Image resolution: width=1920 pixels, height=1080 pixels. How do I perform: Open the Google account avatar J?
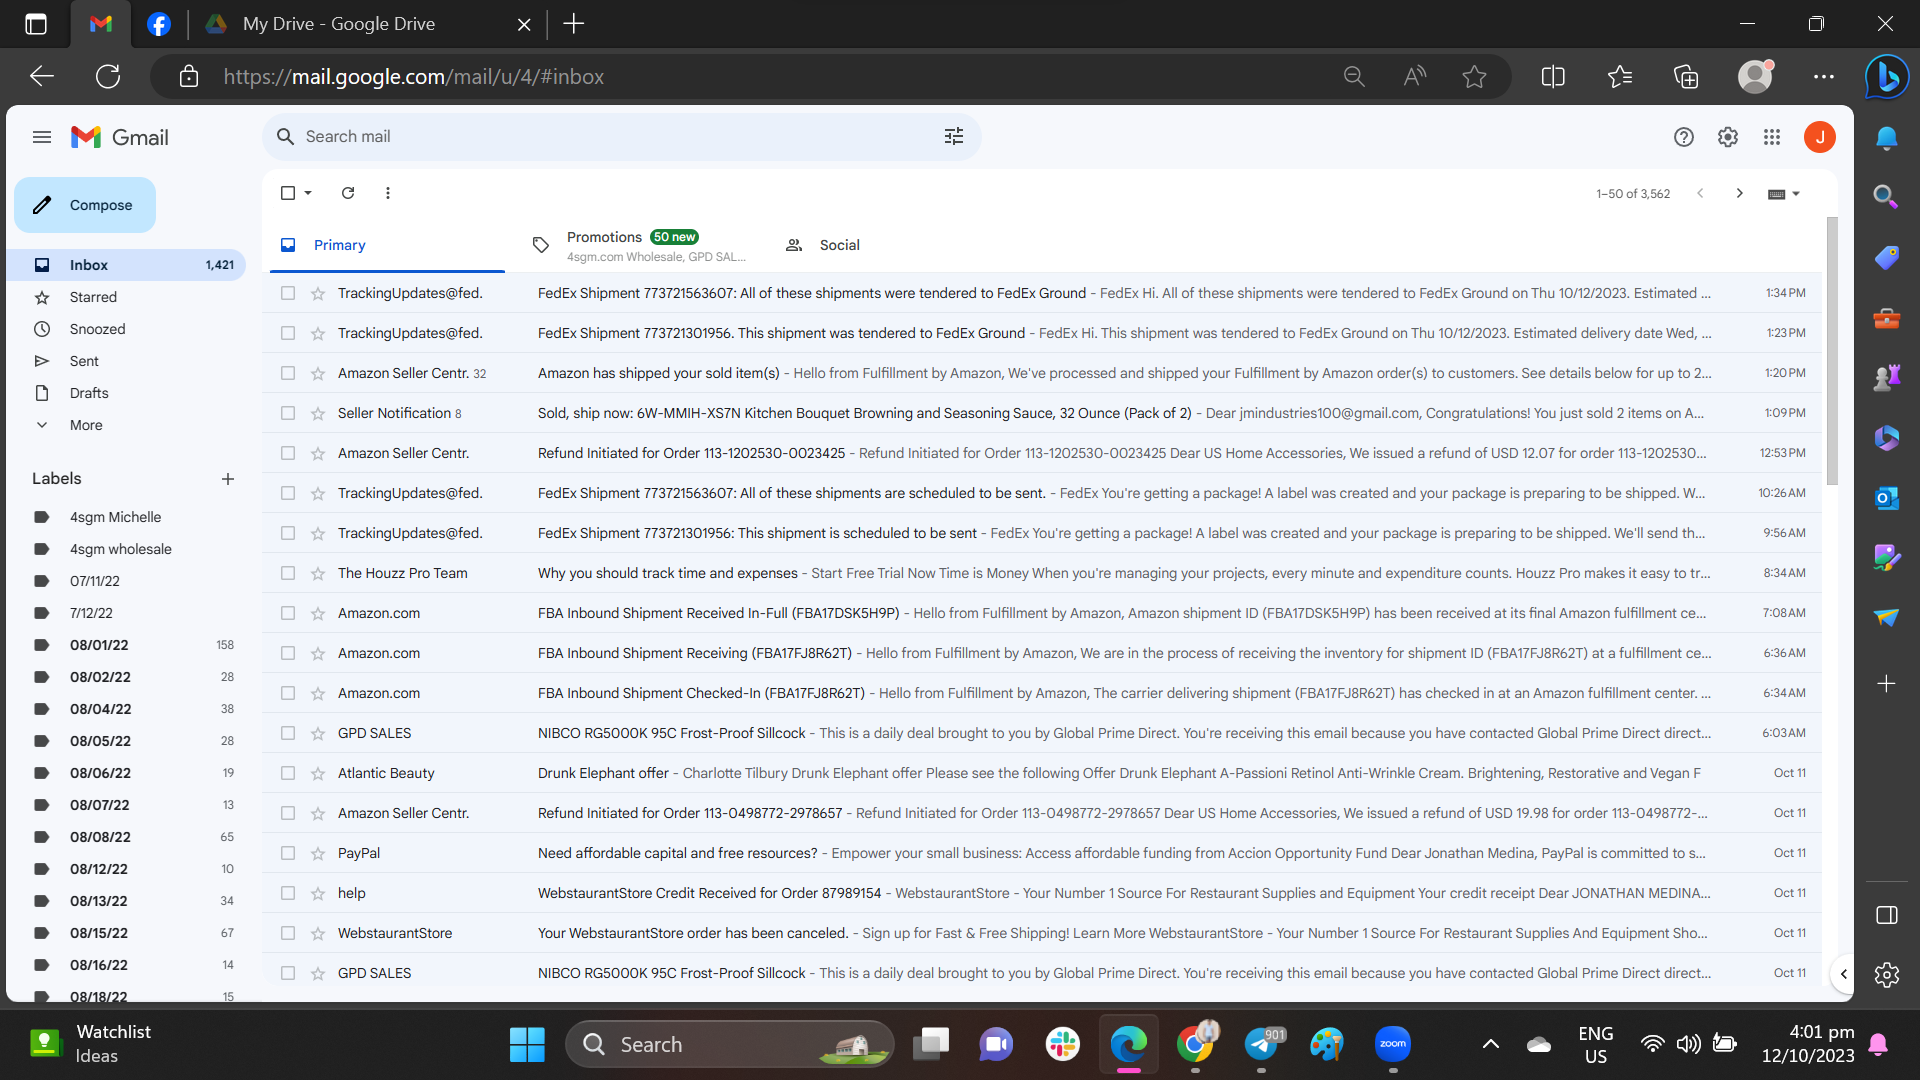click(1820, 137)
